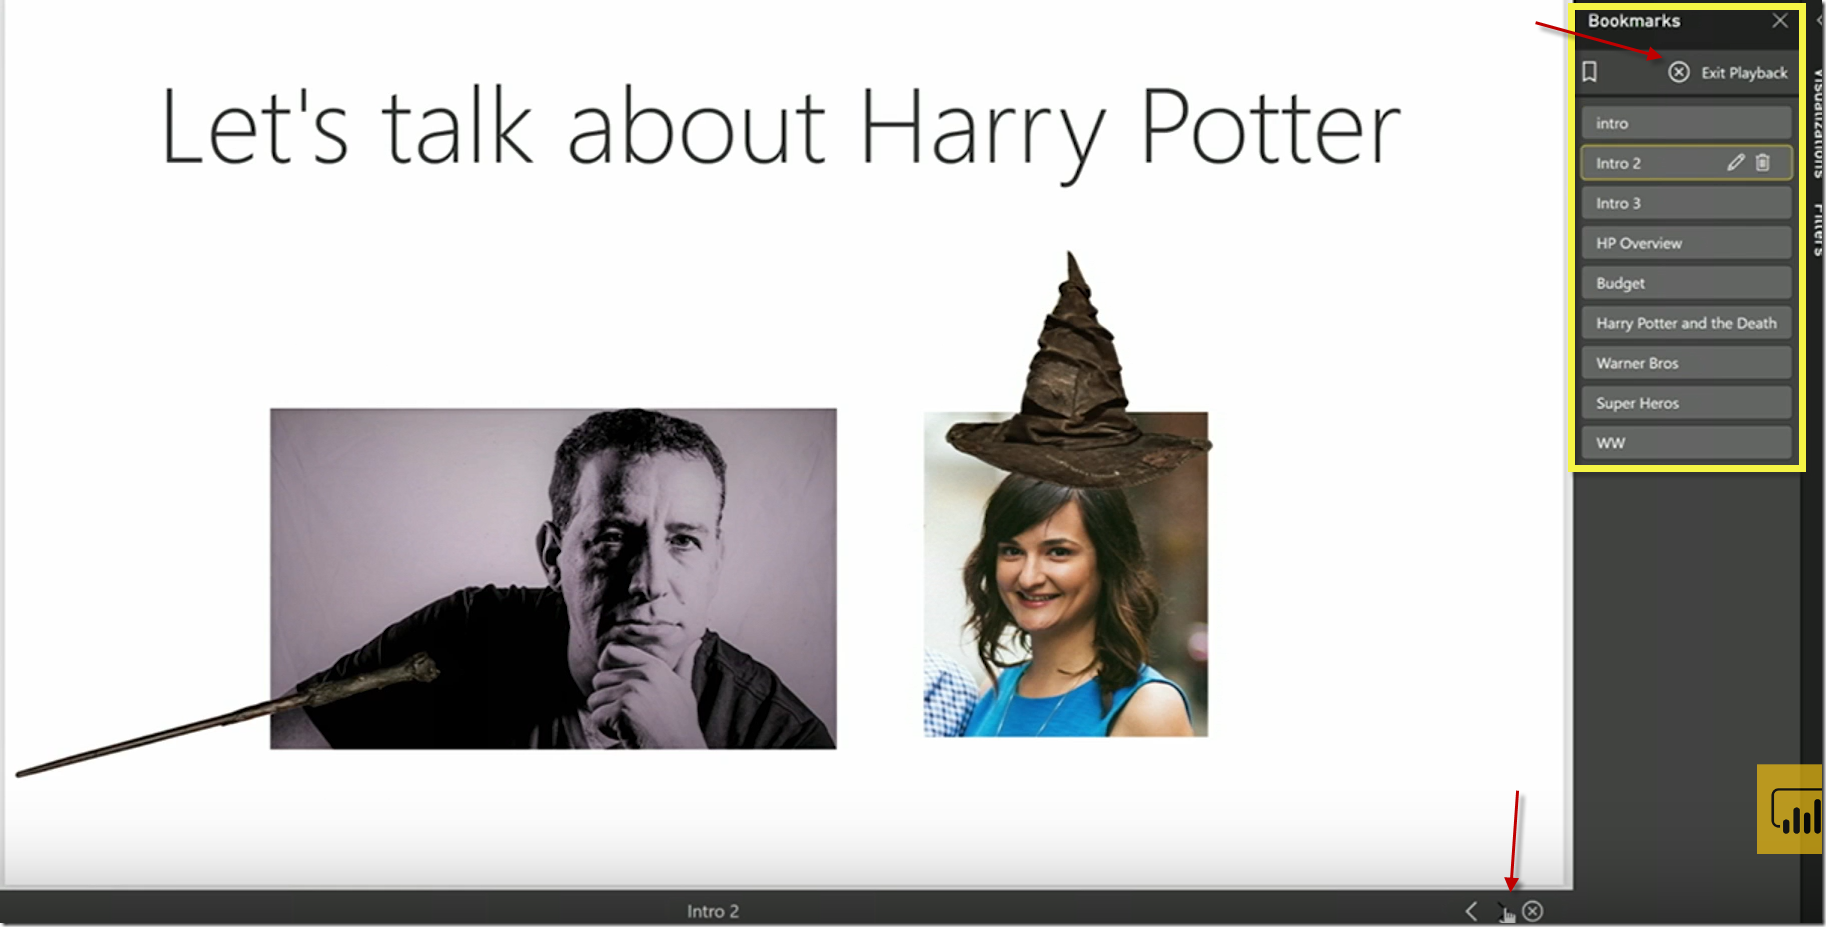Expand the collapsed Filters pane
1826x927 pixels.
(x=1817, y=229)
